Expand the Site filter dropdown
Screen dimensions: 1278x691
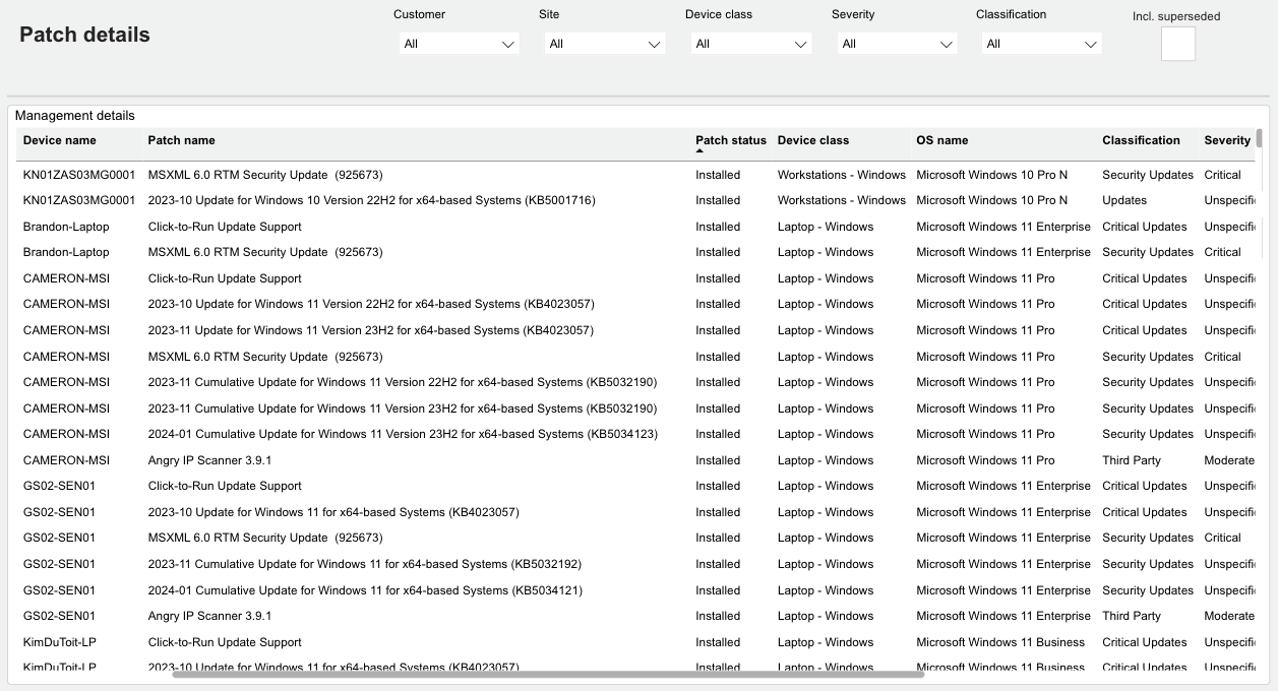click(x=604, y=44)
